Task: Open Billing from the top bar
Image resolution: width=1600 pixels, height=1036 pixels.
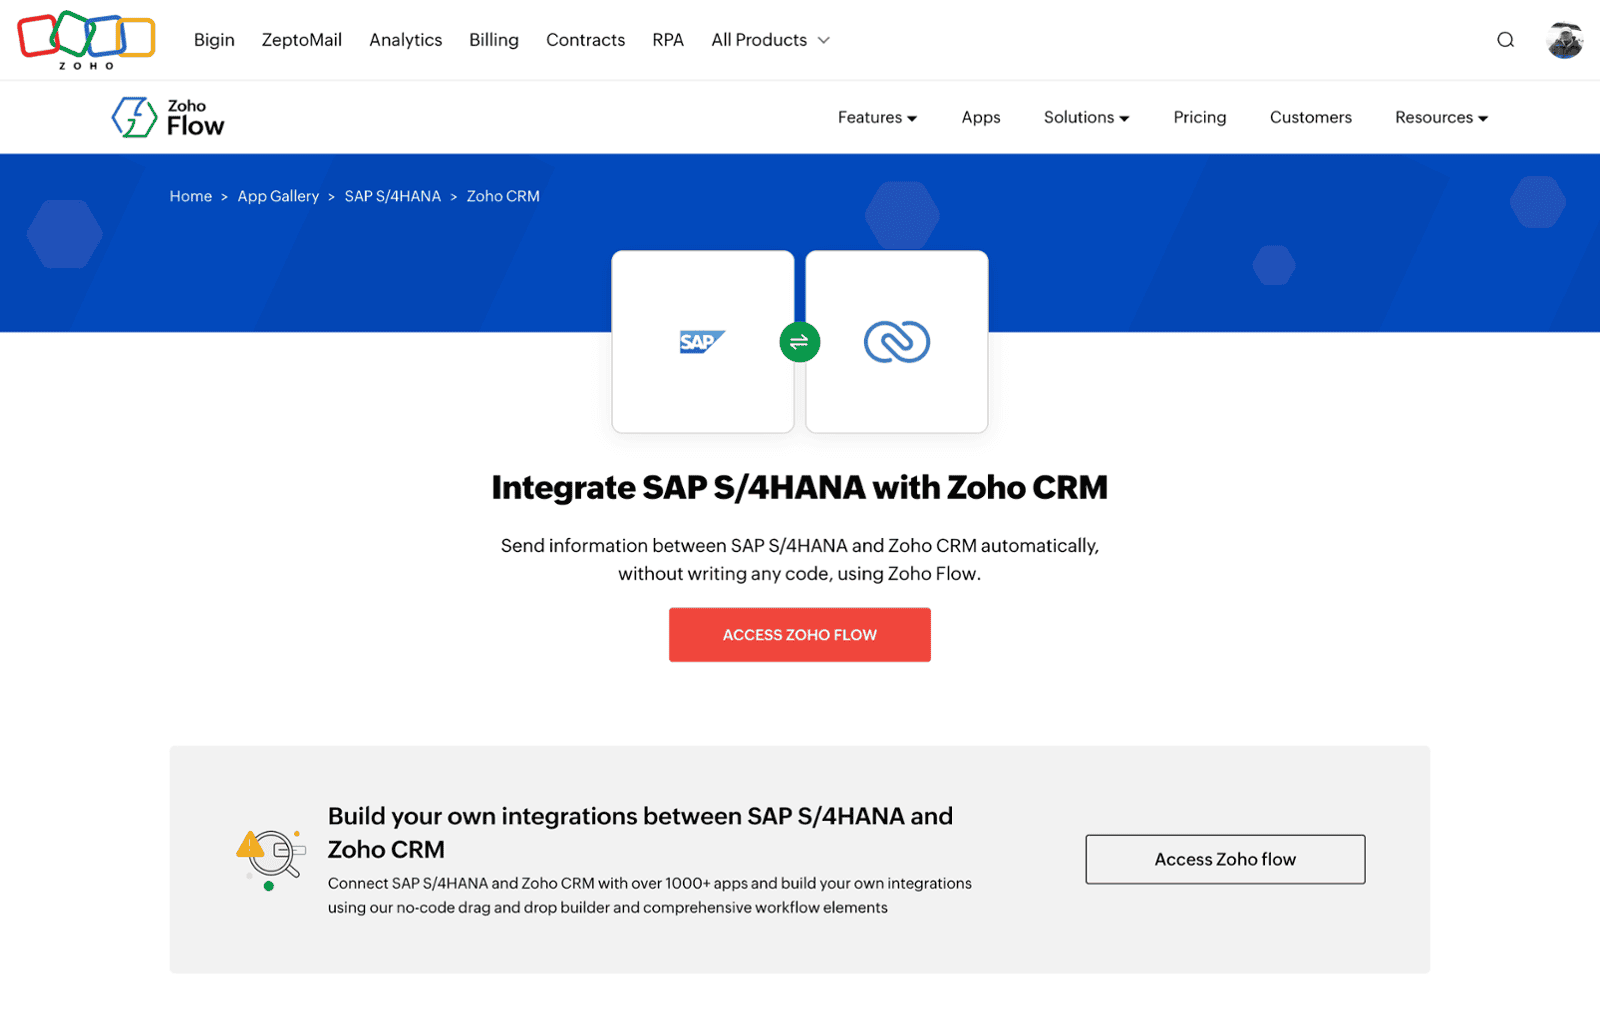Action: 494,40
